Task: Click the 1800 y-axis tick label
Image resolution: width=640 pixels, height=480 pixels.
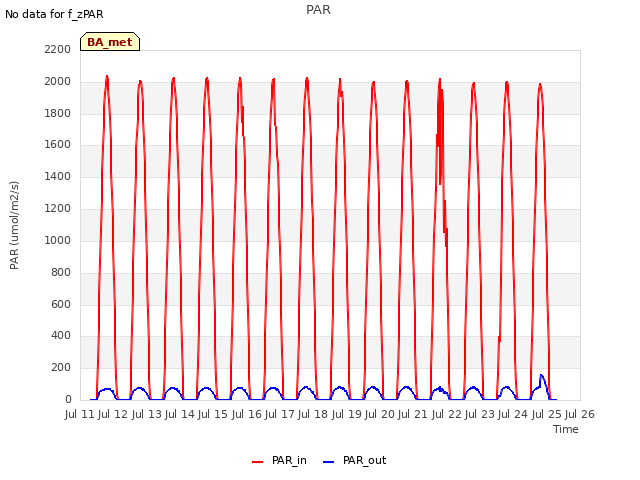Action: [x=58, y=113]
